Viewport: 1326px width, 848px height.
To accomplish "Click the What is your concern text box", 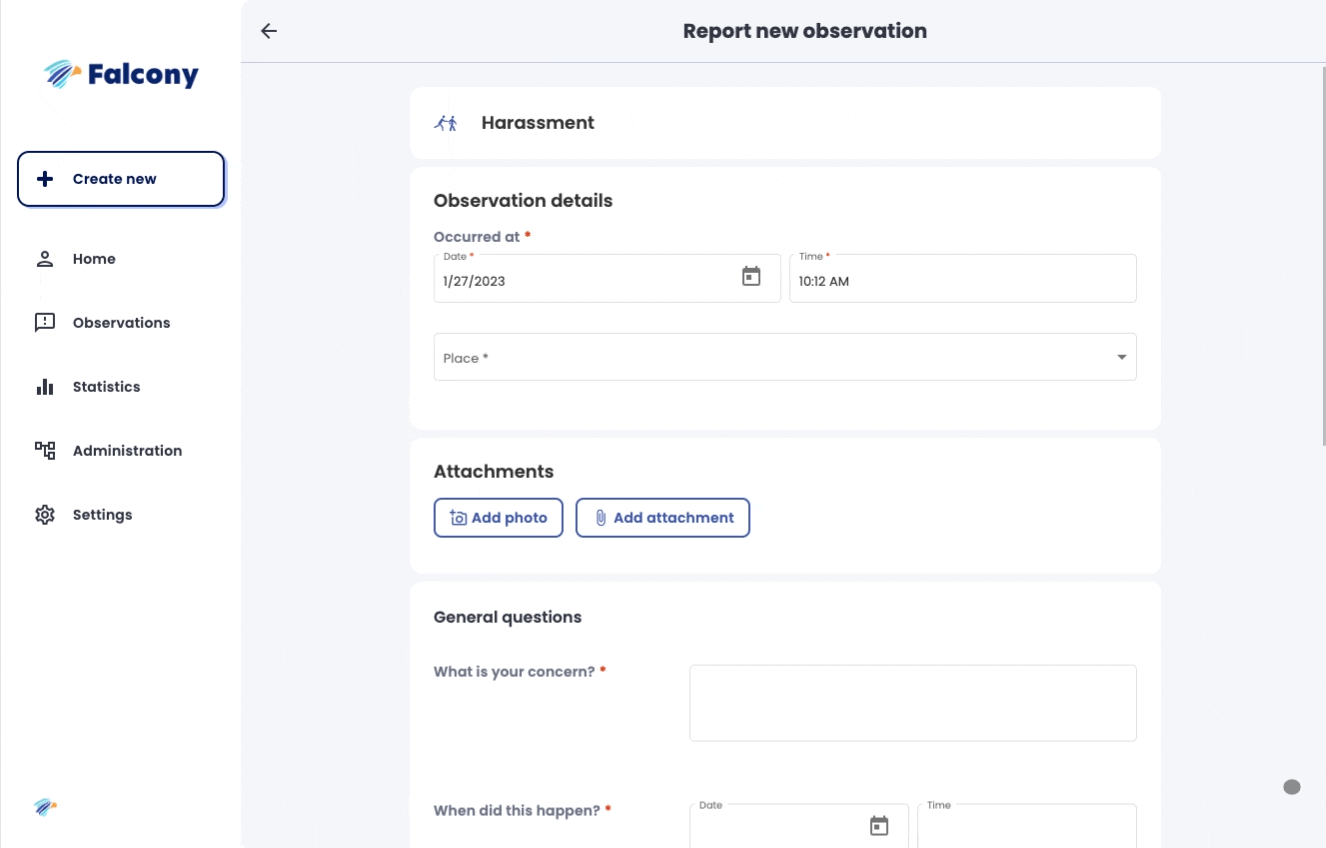I will [913, 703].
